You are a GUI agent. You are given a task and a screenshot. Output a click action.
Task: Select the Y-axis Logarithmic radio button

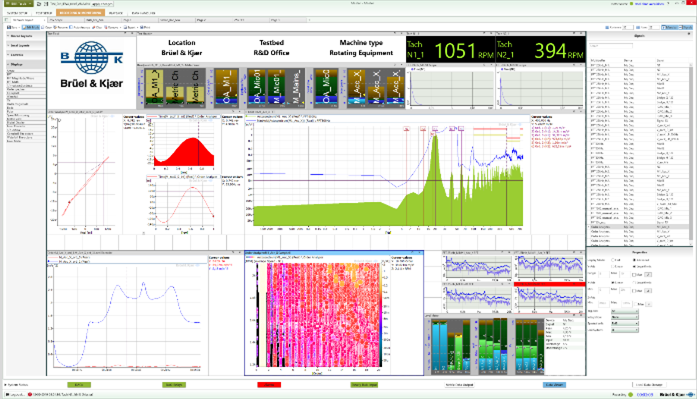(x=634, y=283)
